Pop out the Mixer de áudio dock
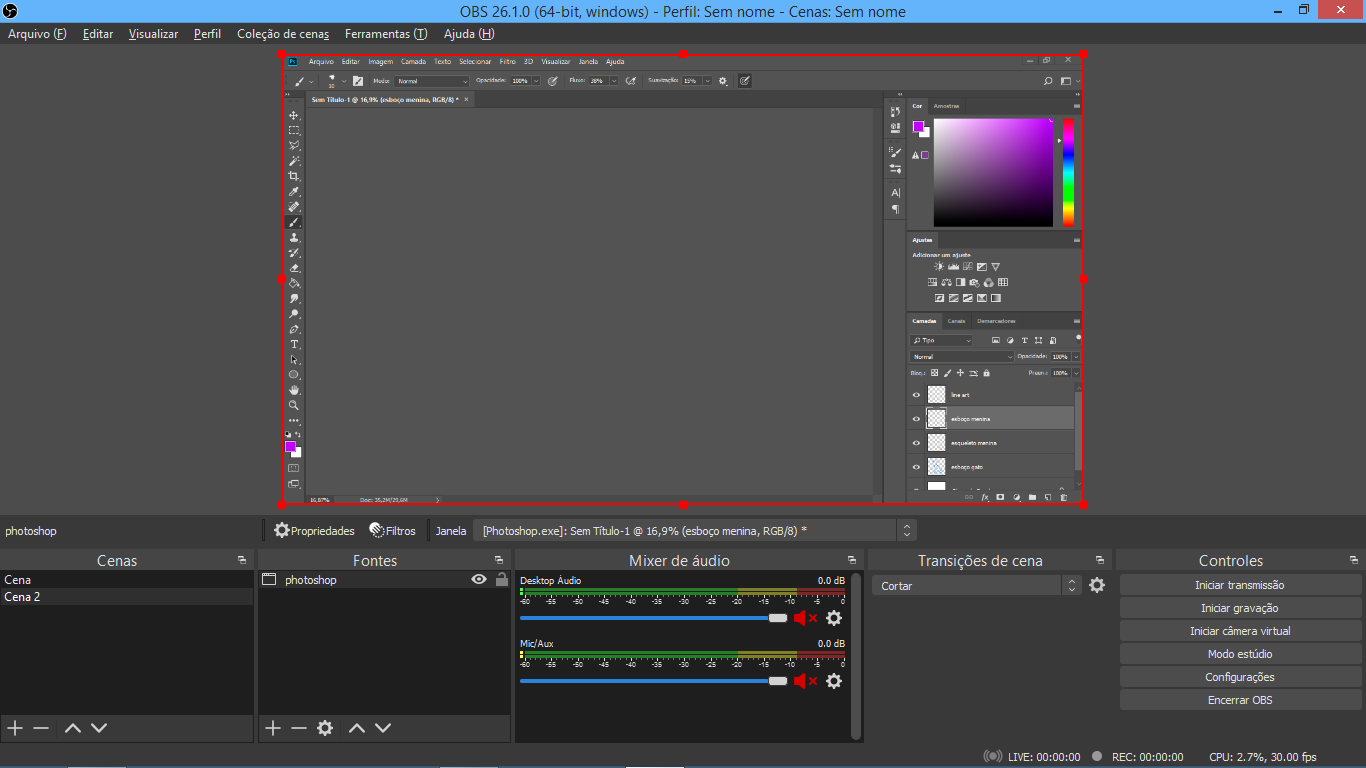The height and width of the screenshot is (768, 1366). tap(852, 560)
